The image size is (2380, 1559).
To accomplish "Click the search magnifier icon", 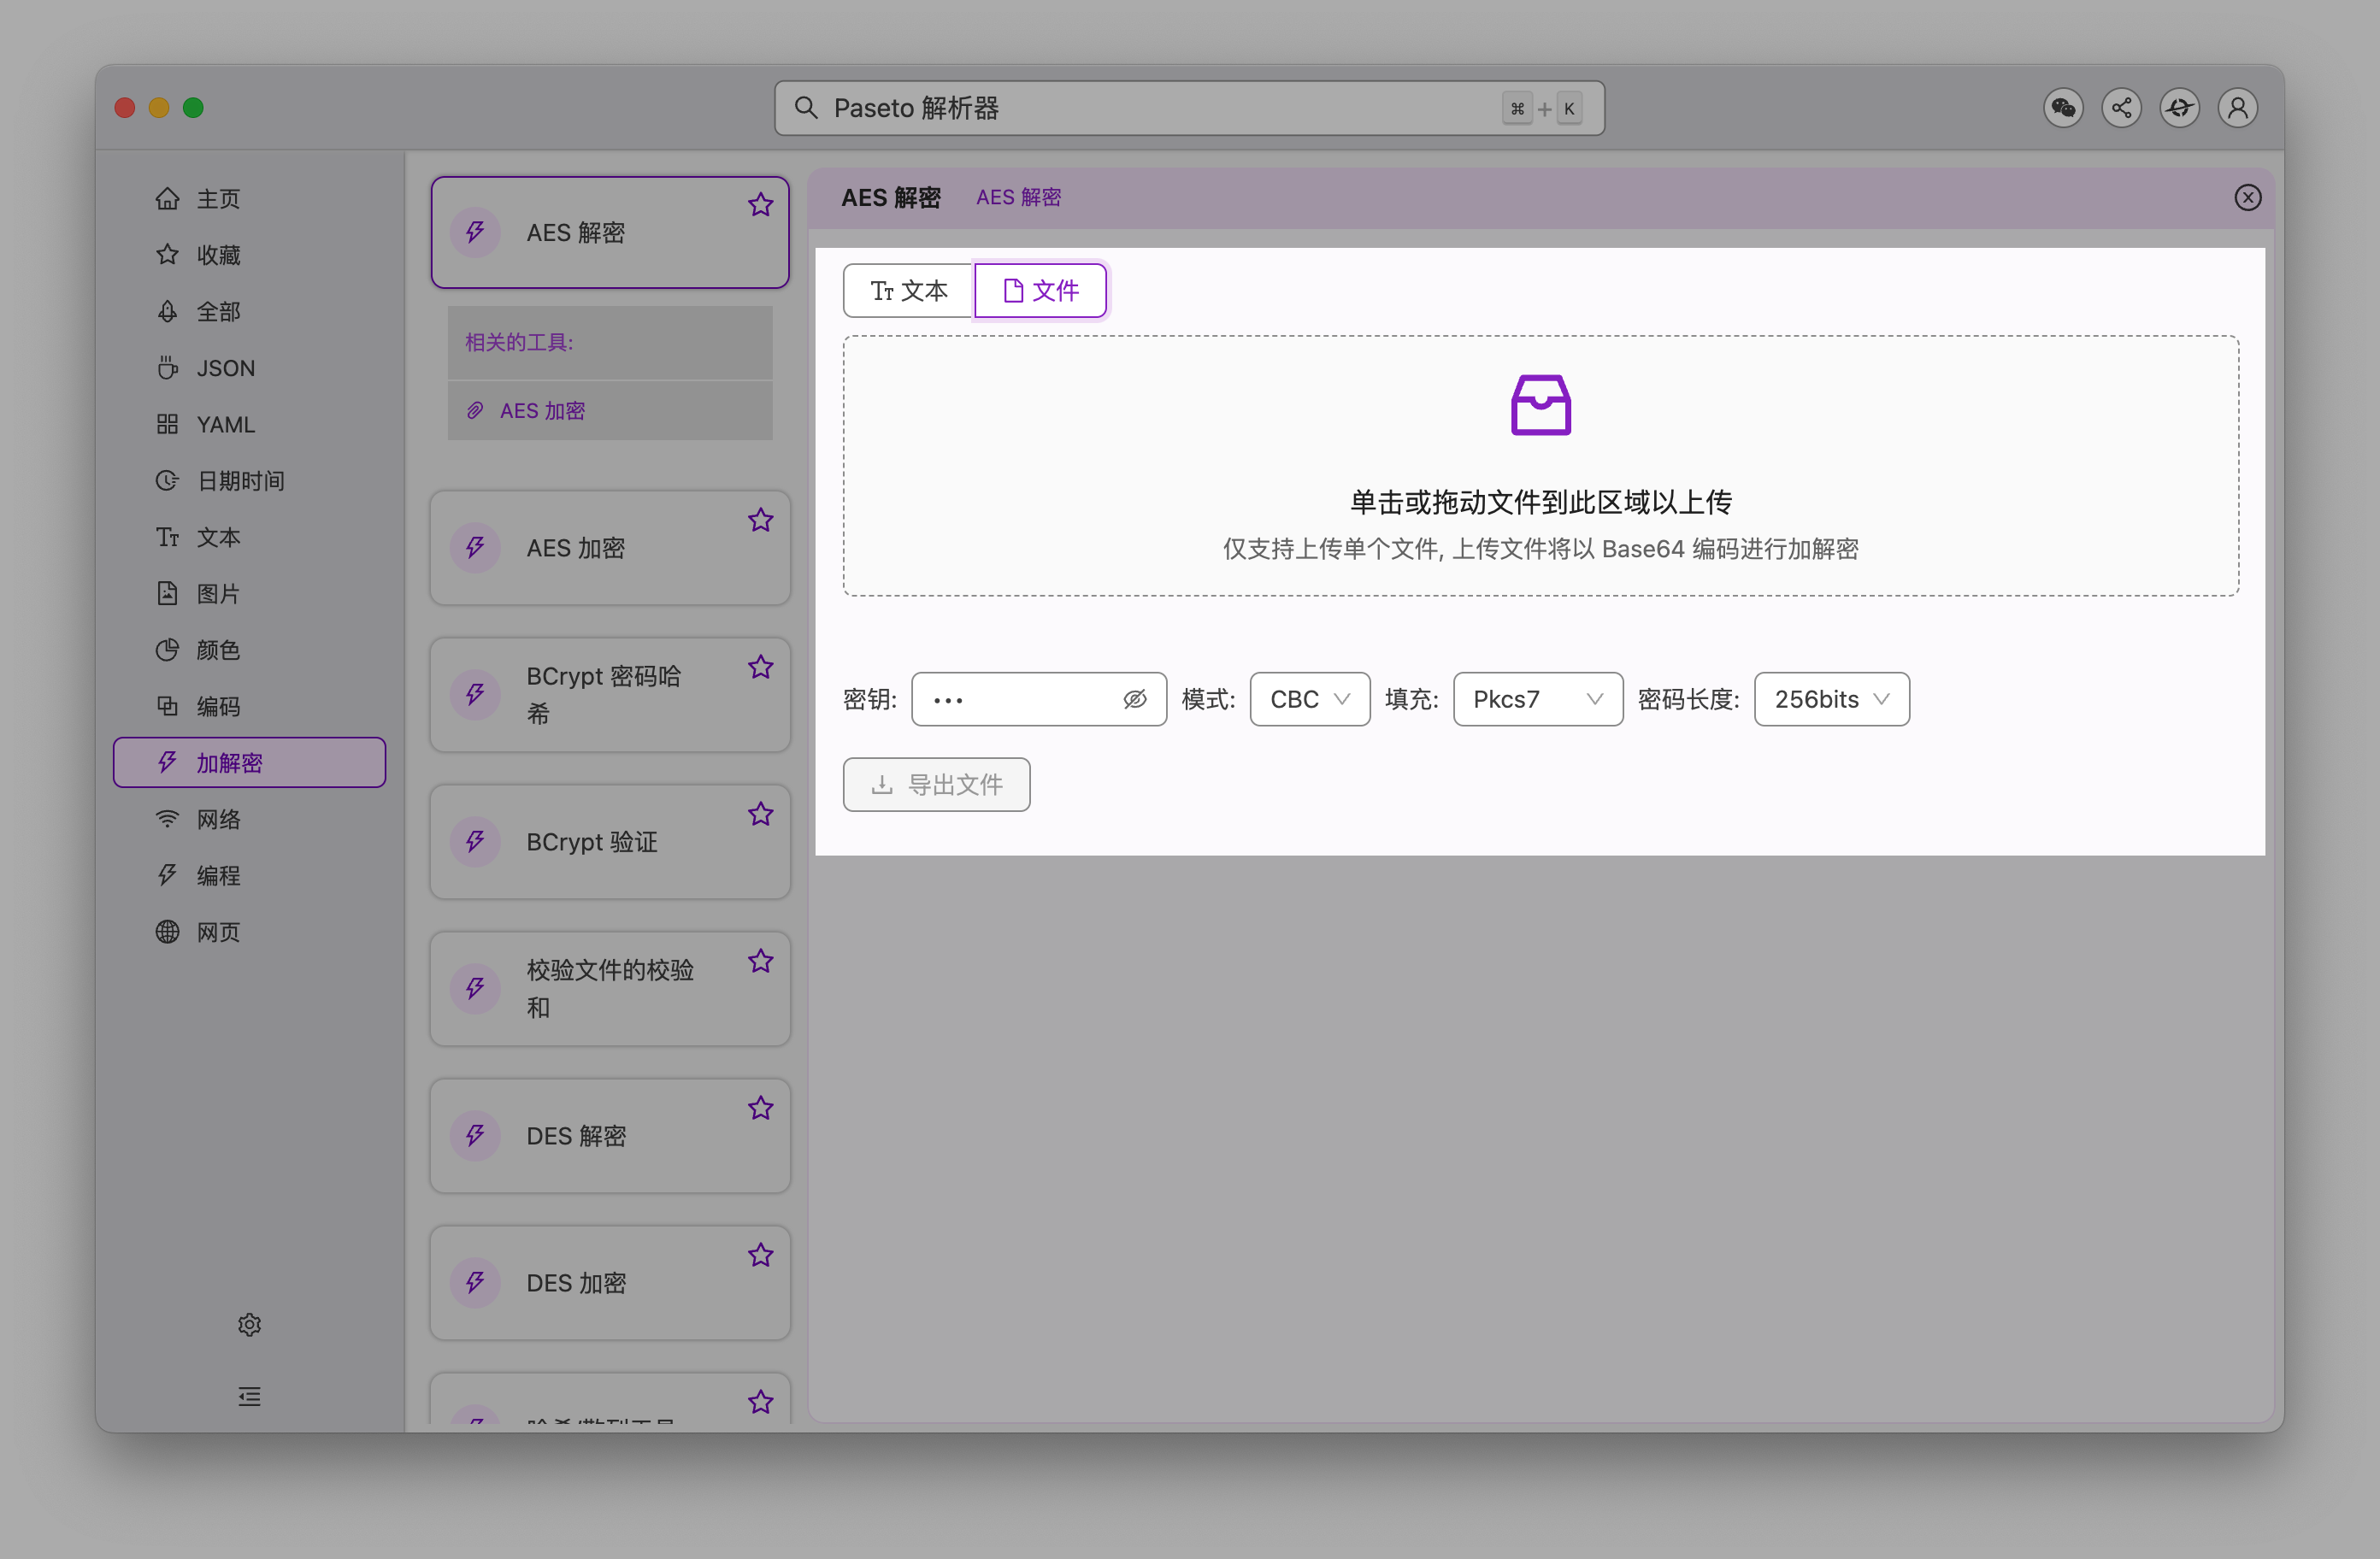I will click(x=806, y=108).
